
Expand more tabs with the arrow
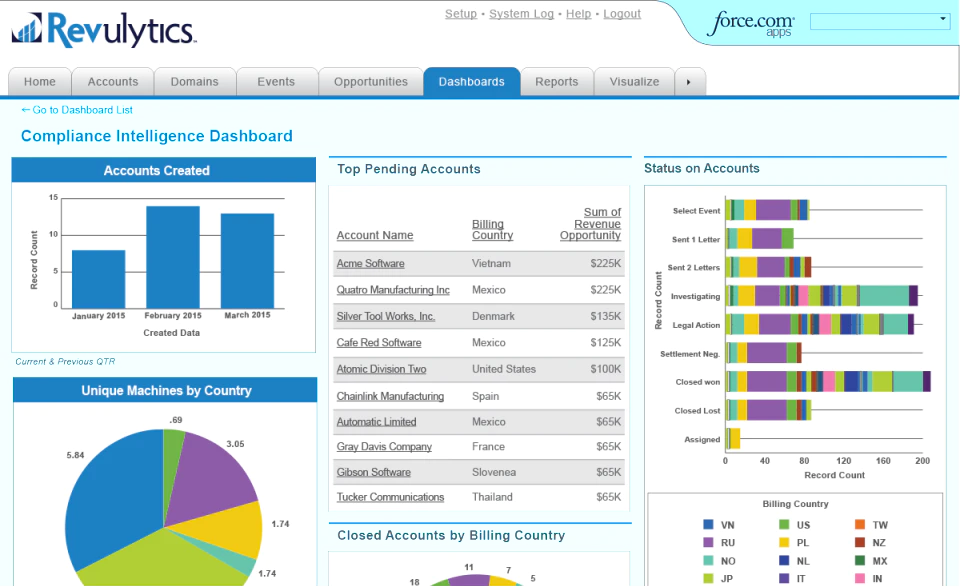pos(689,82)
